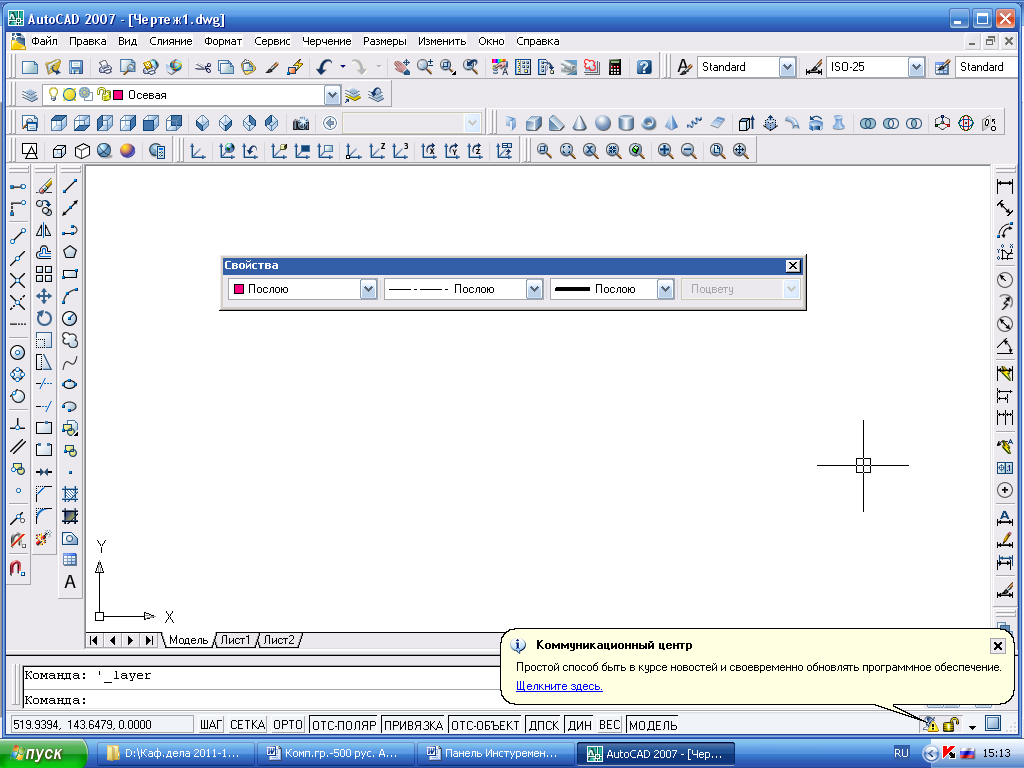Click the Linear dimension icon
1024x768 pixels.
pos(1005,186)
